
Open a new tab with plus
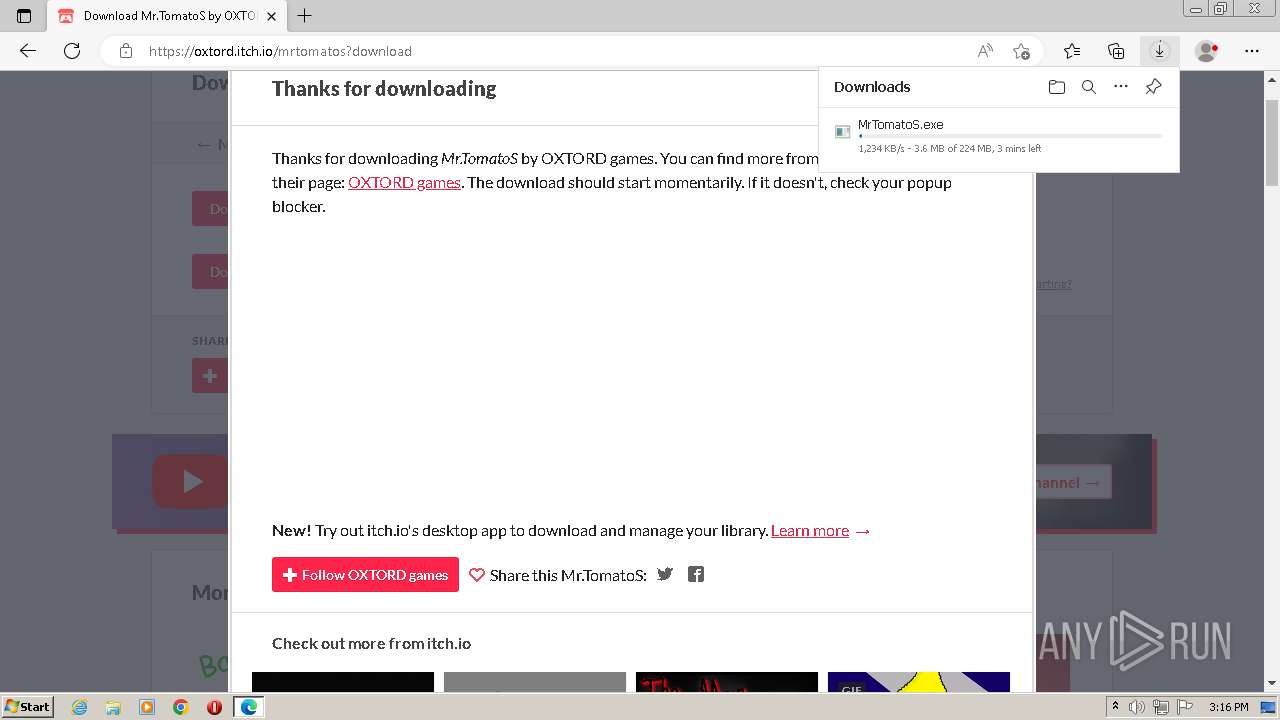[x=305, y=16]
